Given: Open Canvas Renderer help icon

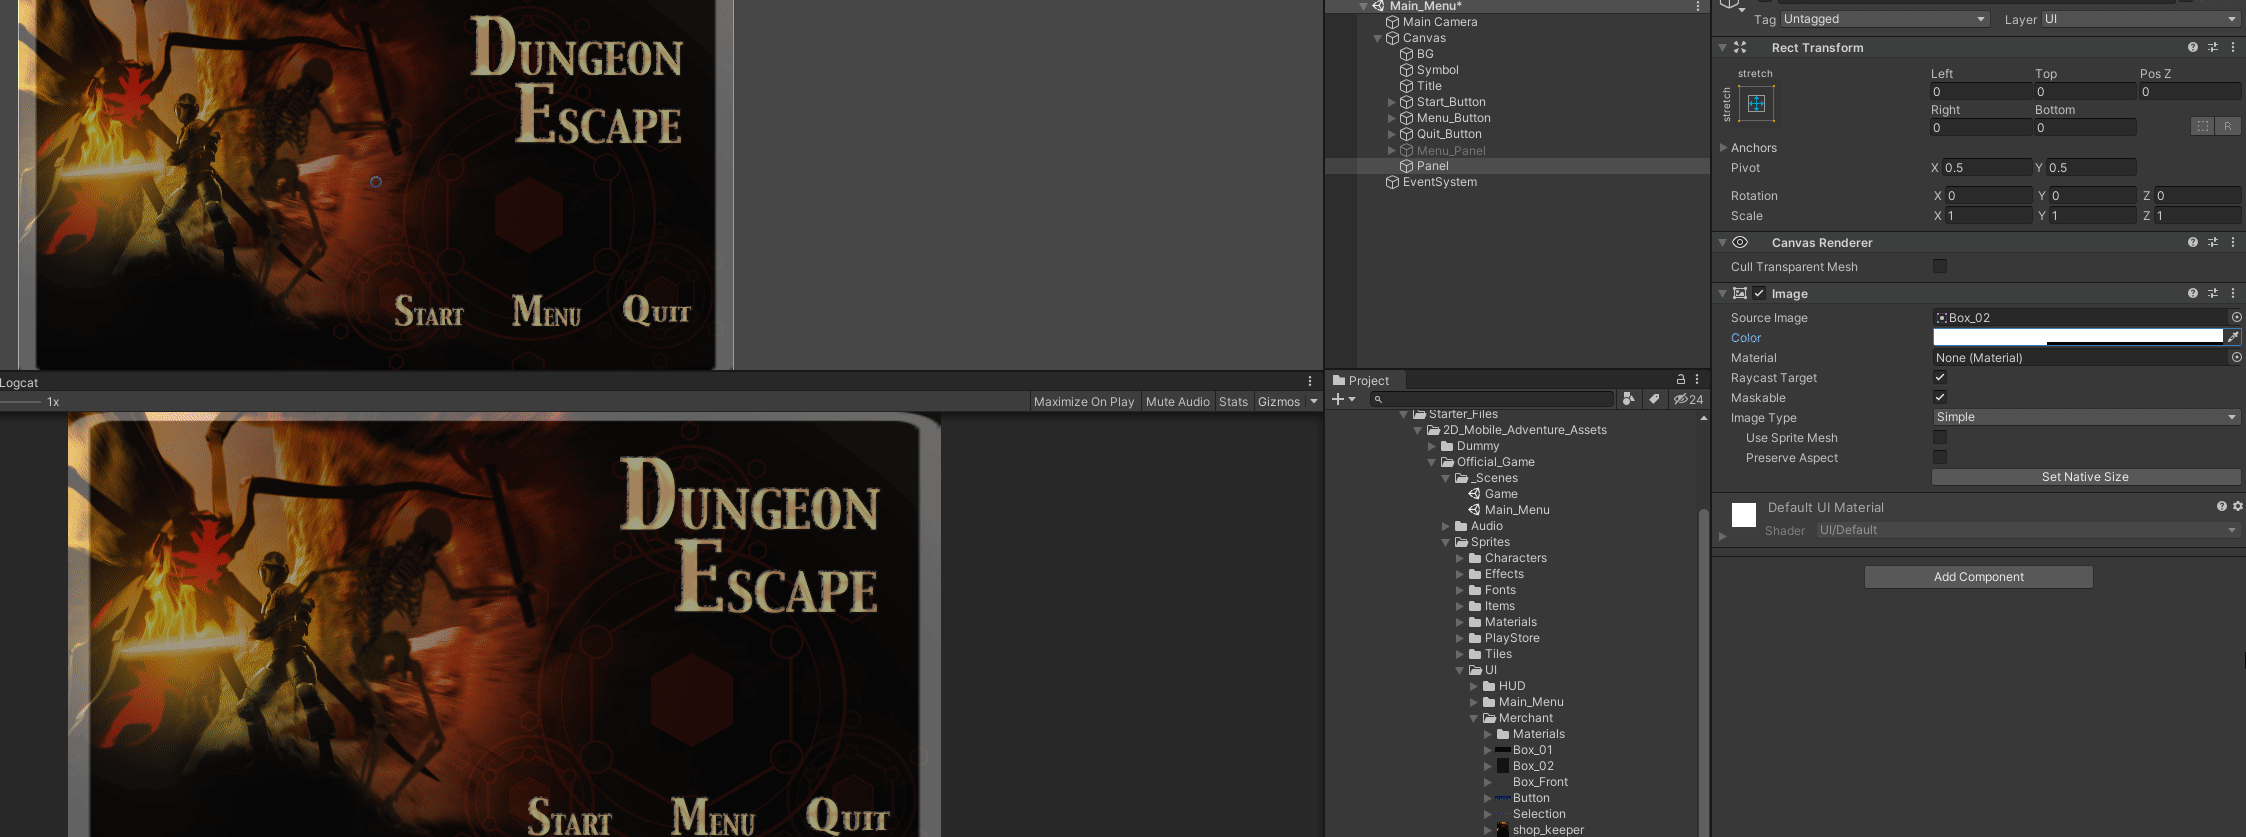Looking at the screenshot, I should (x=2192, y=242).
